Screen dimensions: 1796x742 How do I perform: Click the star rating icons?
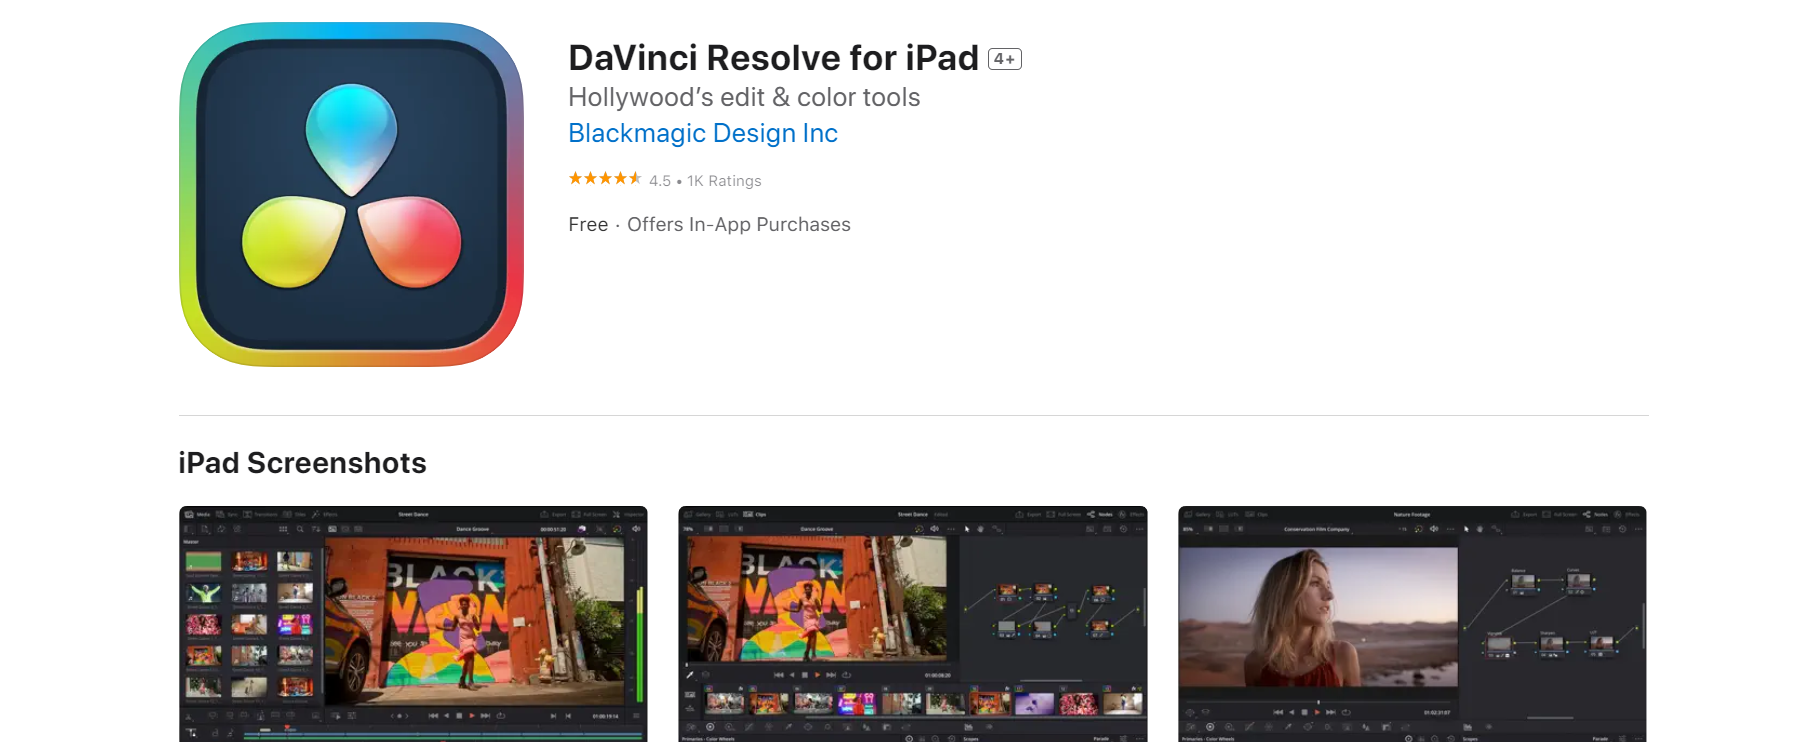tap(605, 179)
